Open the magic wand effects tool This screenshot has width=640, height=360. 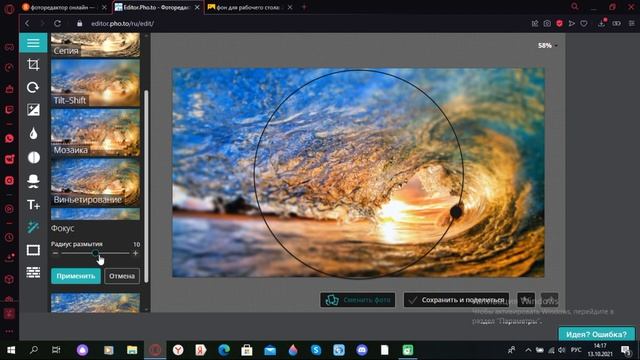[x=33, y=227]
